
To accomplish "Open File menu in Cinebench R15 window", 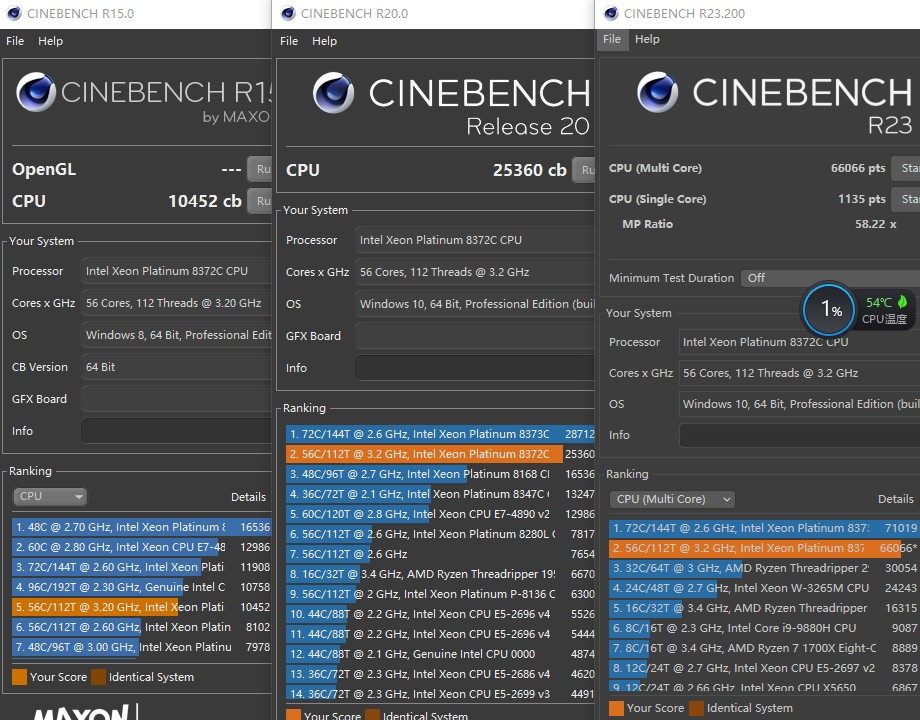I will click(x=15, y=41).
